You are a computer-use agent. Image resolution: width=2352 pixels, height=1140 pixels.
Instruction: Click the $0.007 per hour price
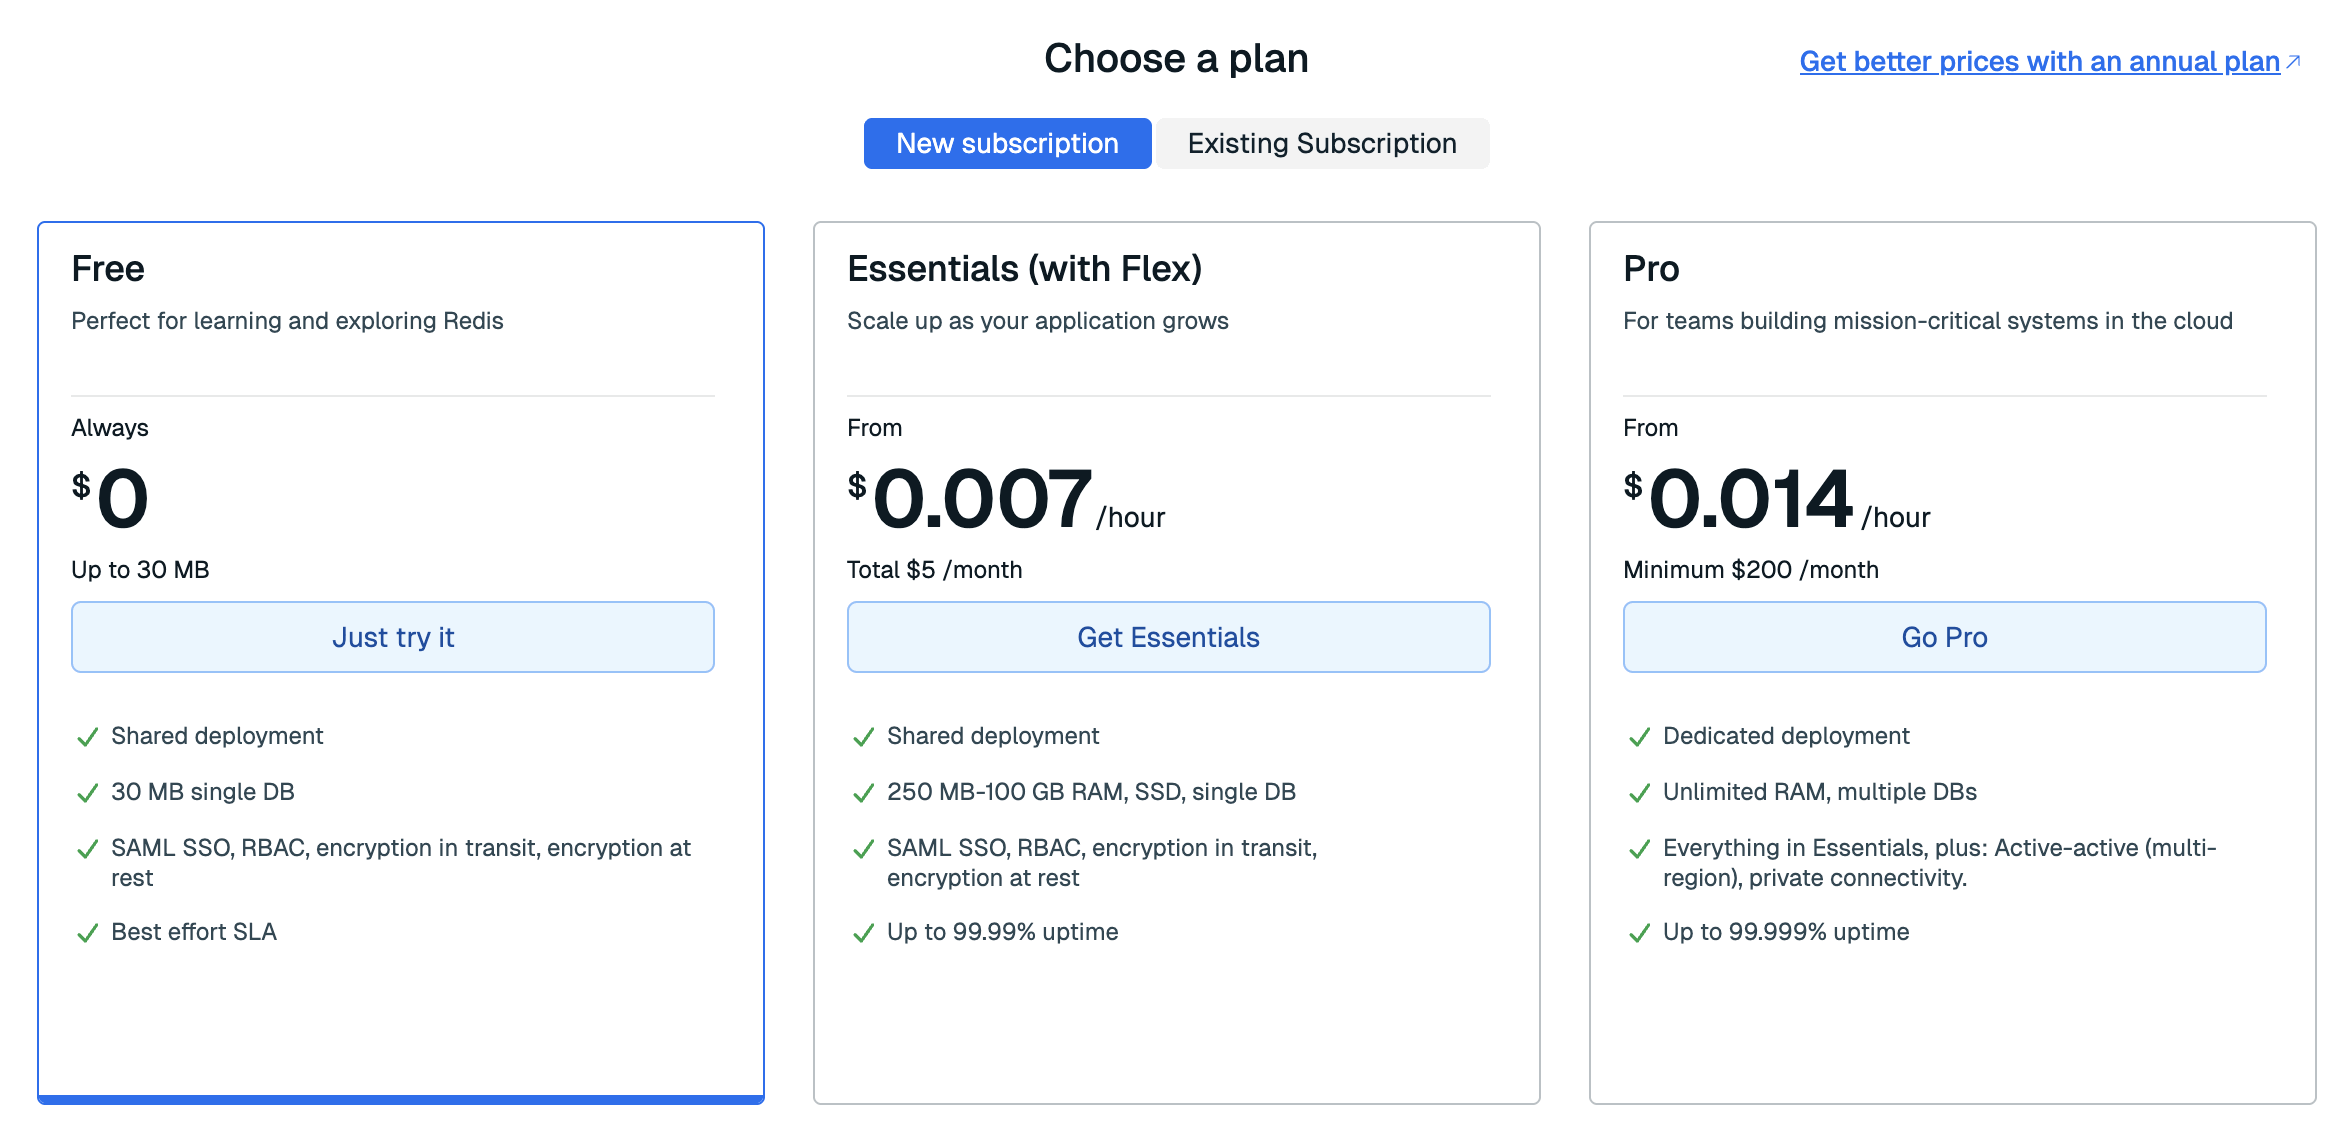pos(982,500)
